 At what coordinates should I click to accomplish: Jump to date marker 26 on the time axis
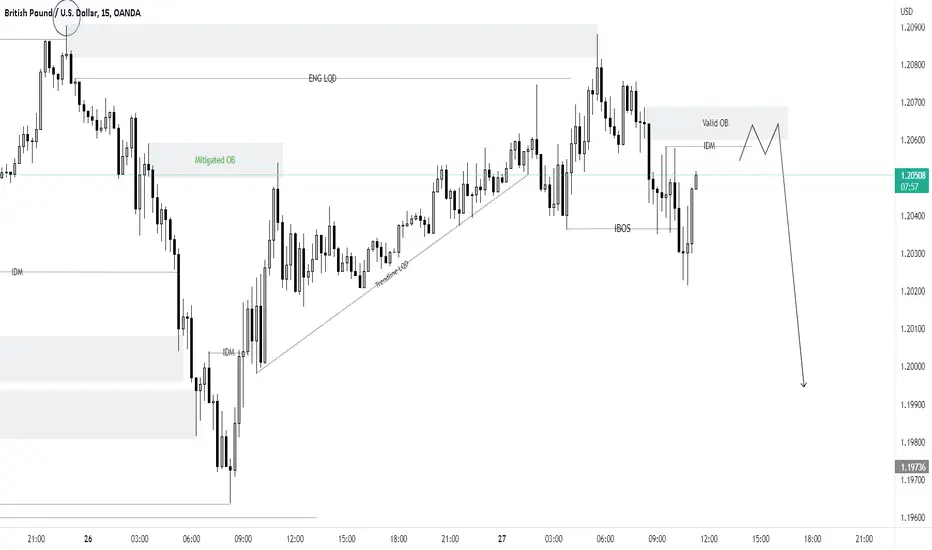tap(88, 539)
